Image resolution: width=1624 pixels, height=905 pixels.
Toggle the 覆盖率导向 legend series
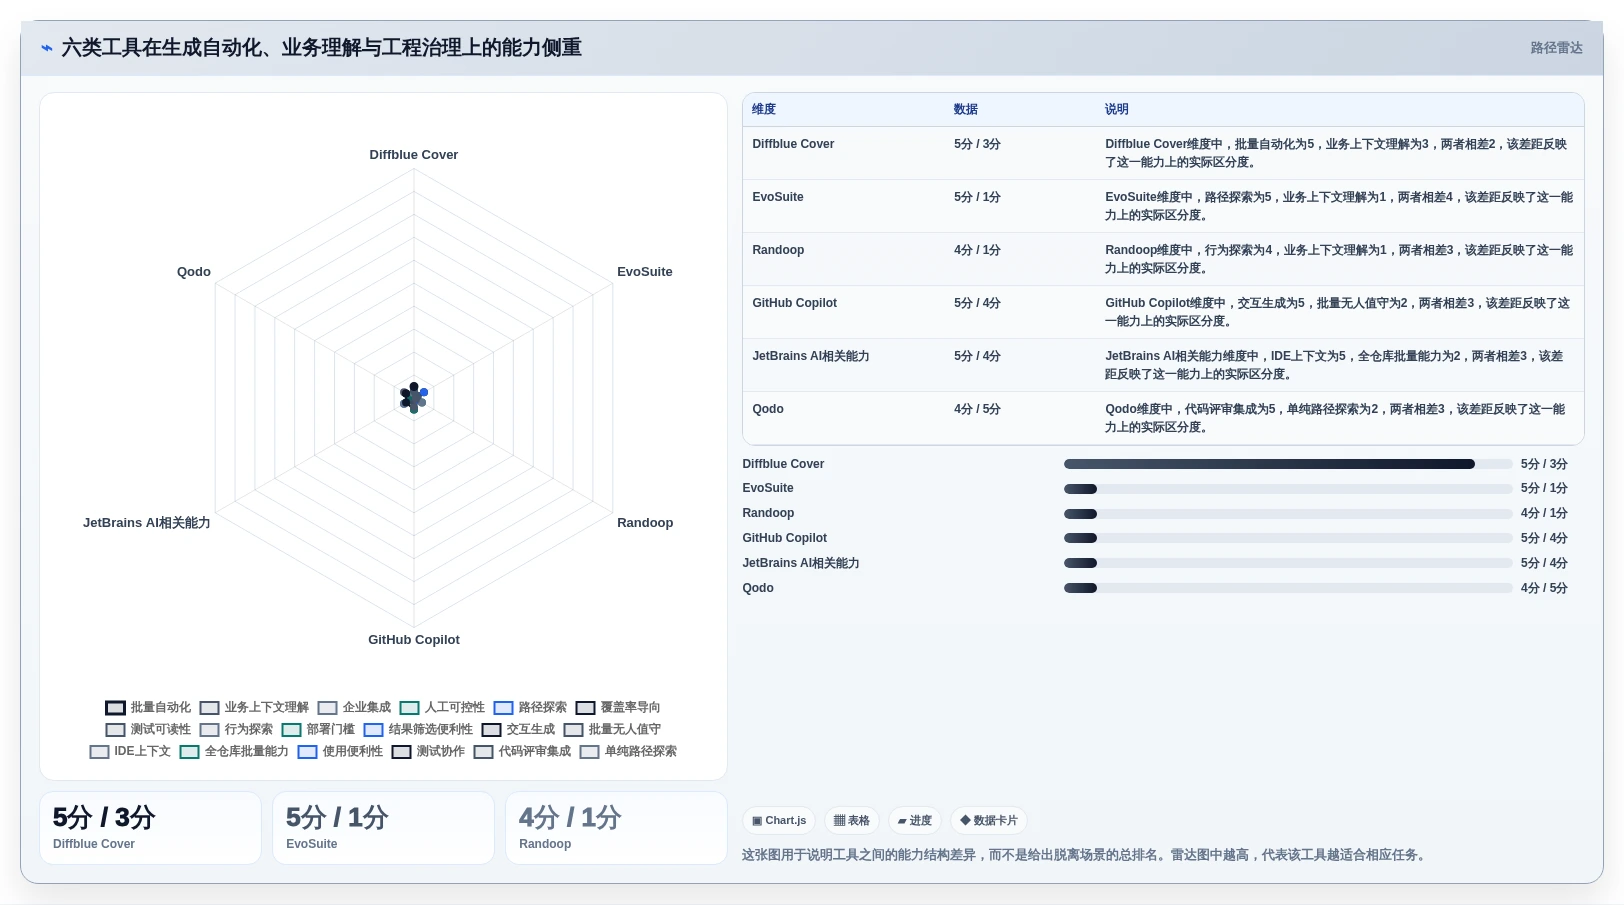pos(618,707)
